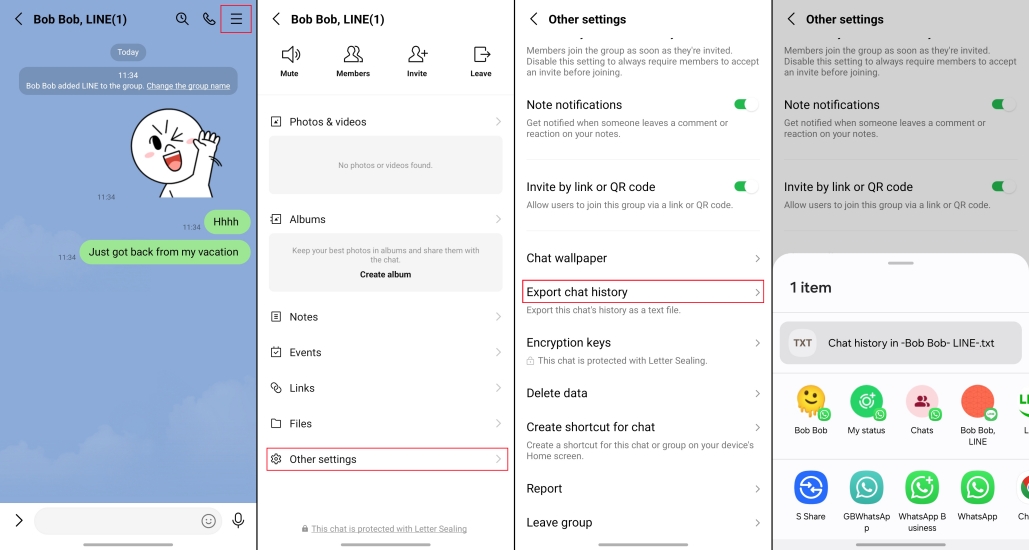Click the Change the group name link
Screen dimensions: 1029x550
[x=188, y=86]
